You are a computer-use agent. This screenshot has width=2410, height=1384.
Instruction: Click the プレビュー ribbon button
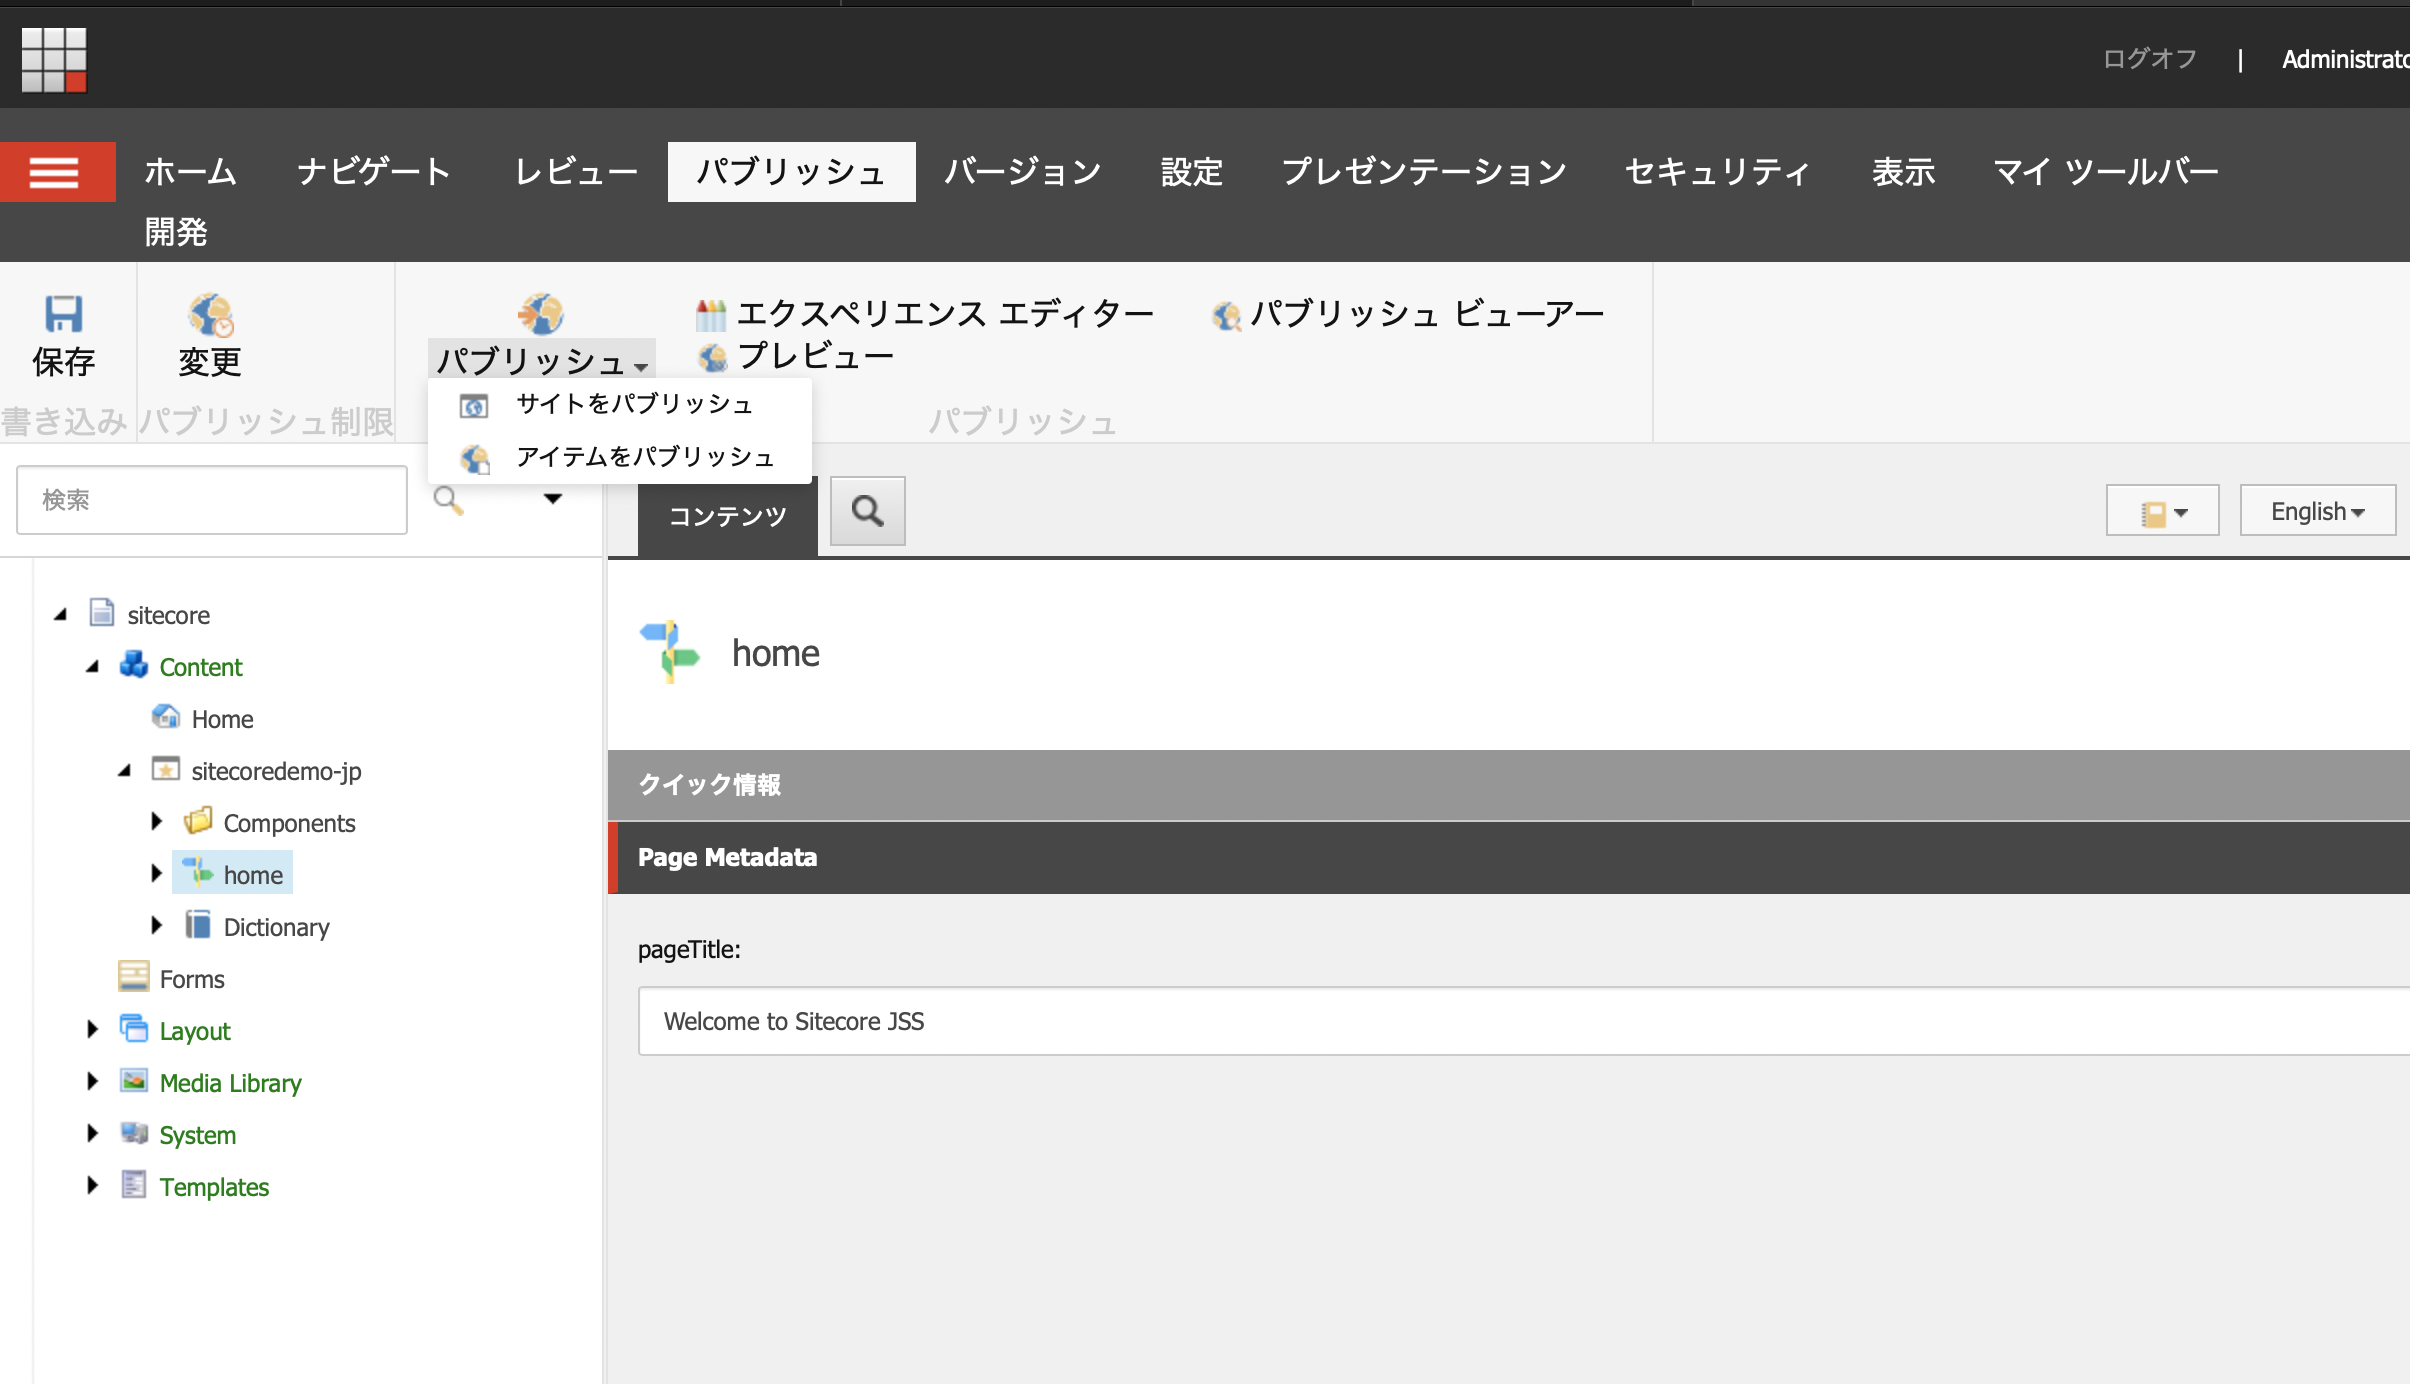click(x=795, y=356)
